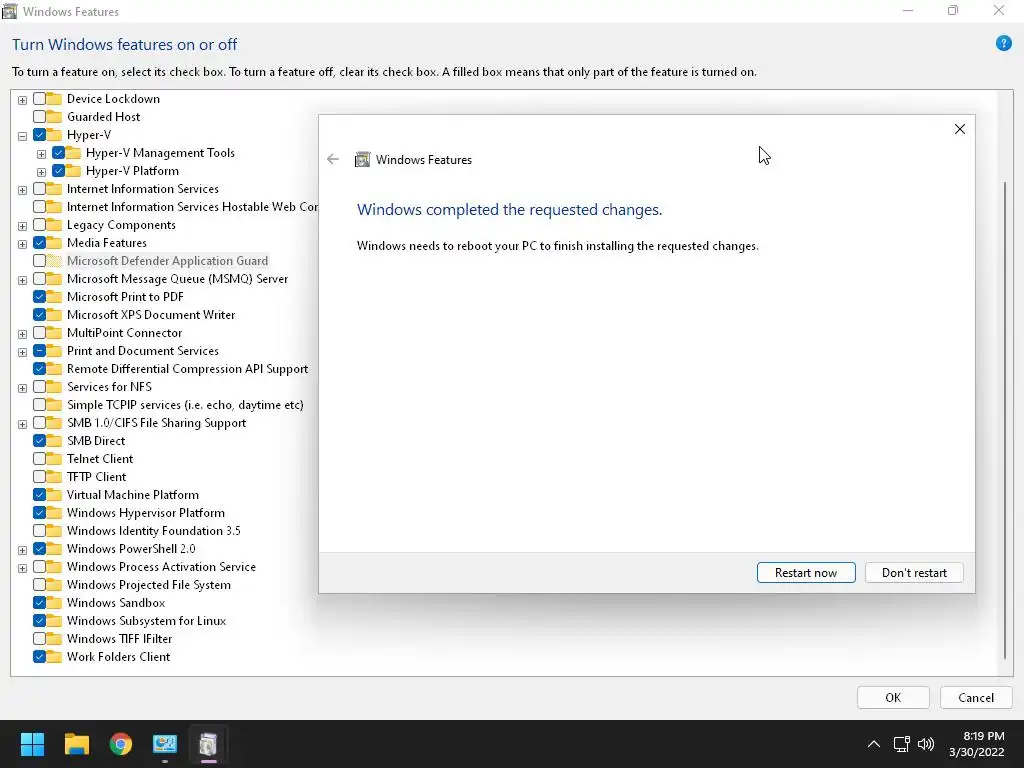The height and width of the screenshot is (768, 1024).
Task: Select Remote Differential Compression API Support text
Action: 187,368
